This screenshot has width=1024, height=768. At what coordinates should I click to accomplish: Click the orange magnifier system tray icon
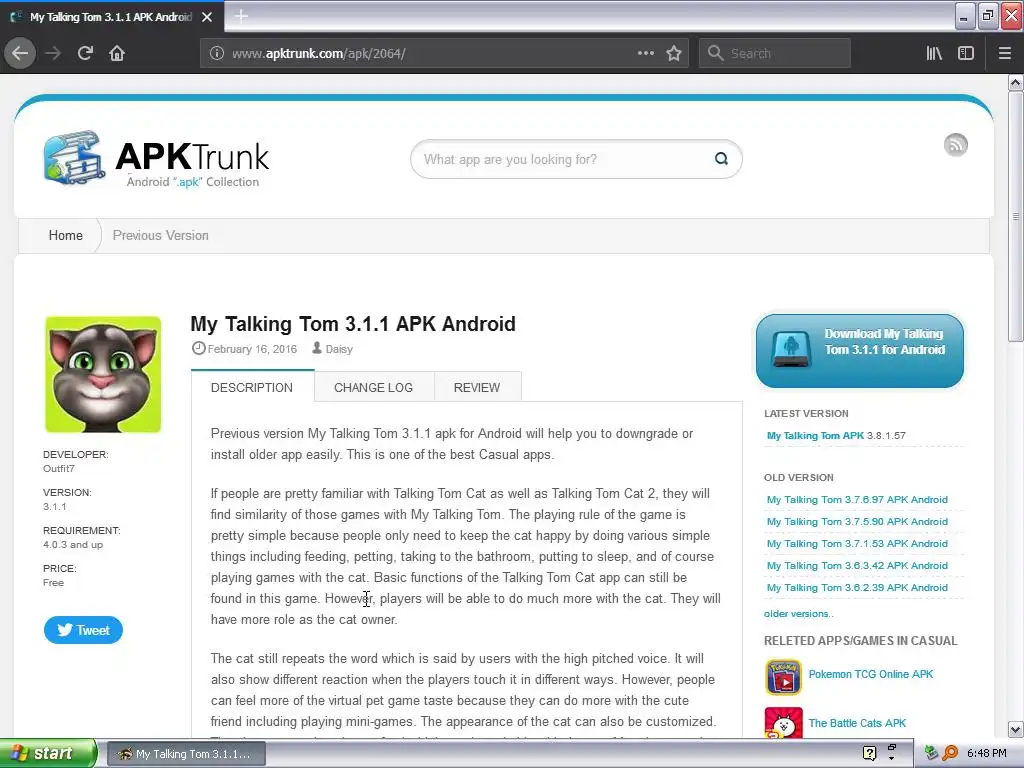coord(950,753)
